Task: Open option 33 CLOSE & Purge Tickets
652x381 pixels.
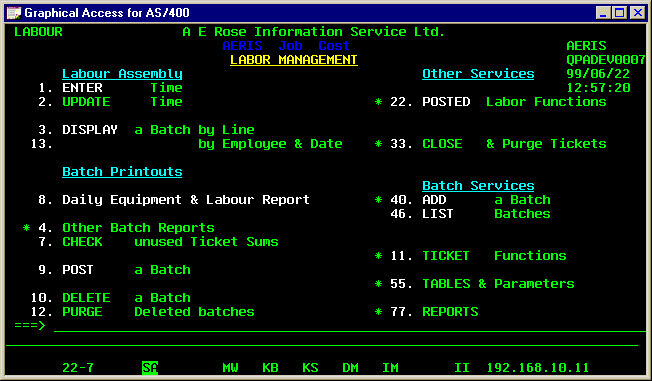Action: coord(491,144)
